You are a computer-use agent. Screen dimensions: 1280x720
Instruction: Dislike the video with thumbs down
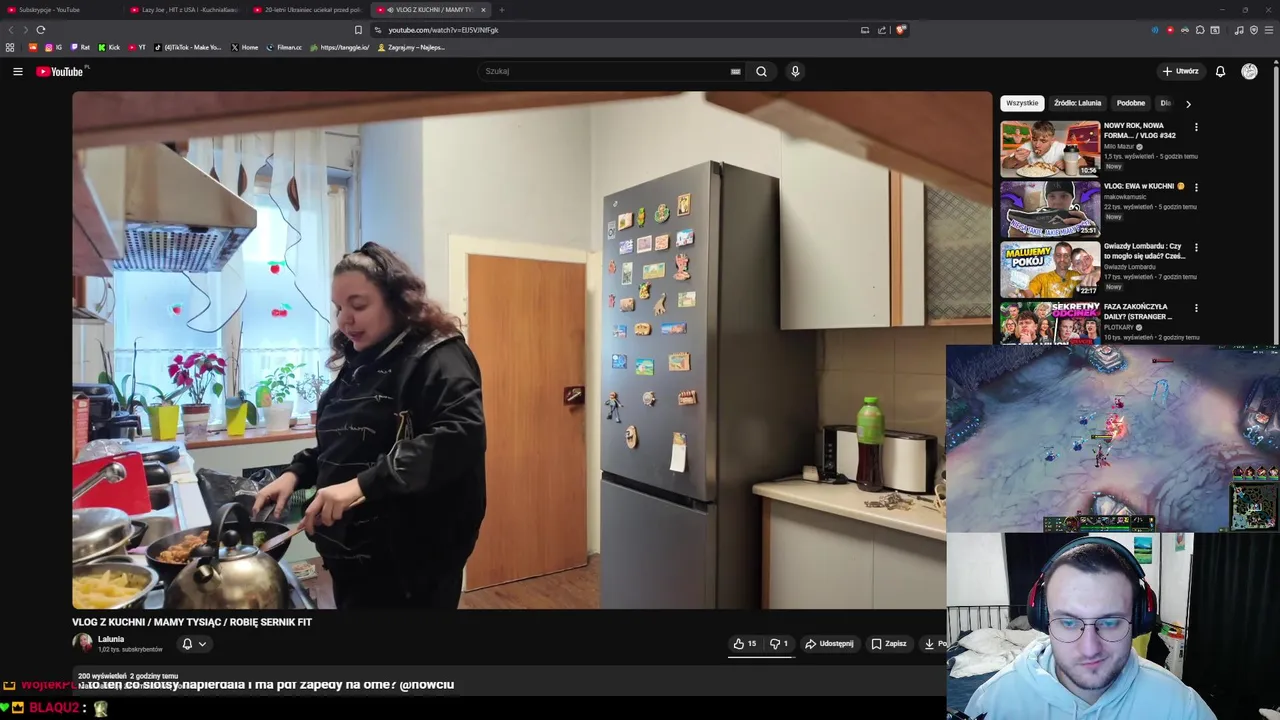click(779, 644)
